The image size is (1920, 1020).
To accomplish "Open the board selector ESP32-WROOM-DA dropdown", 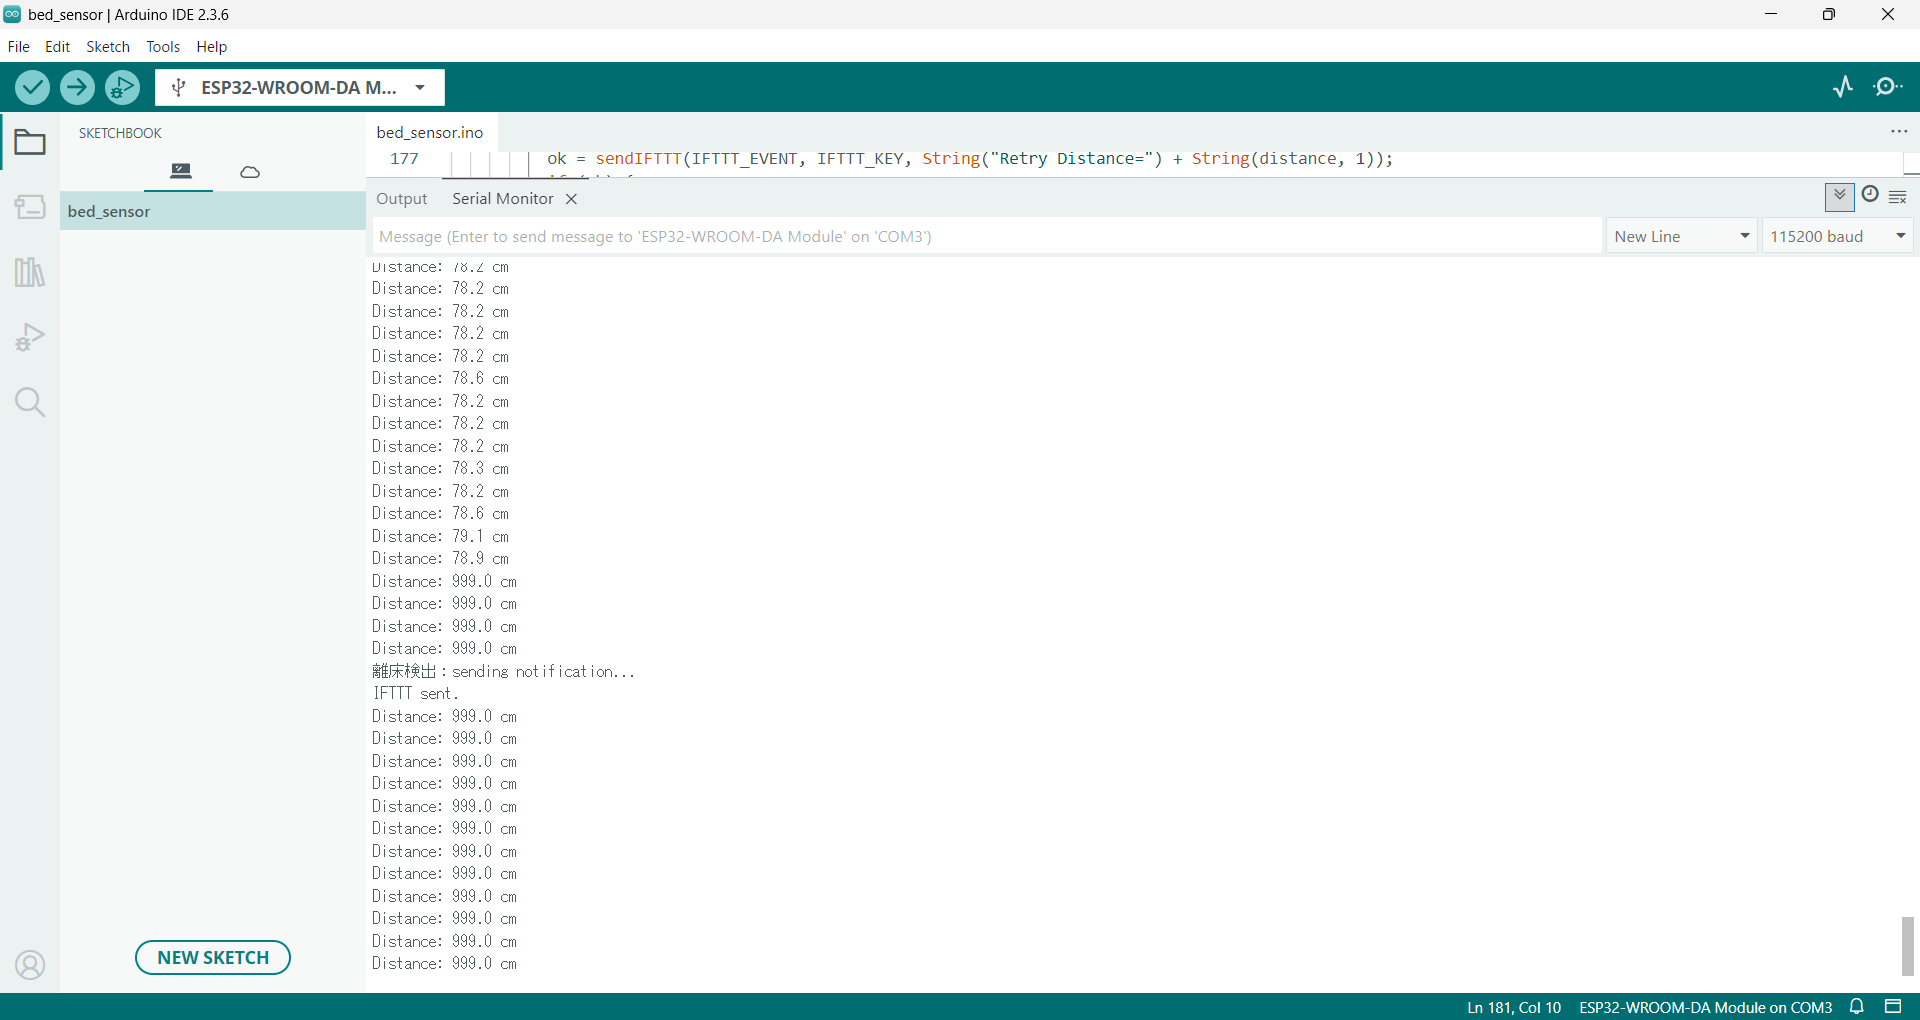I will pos(300,88).
